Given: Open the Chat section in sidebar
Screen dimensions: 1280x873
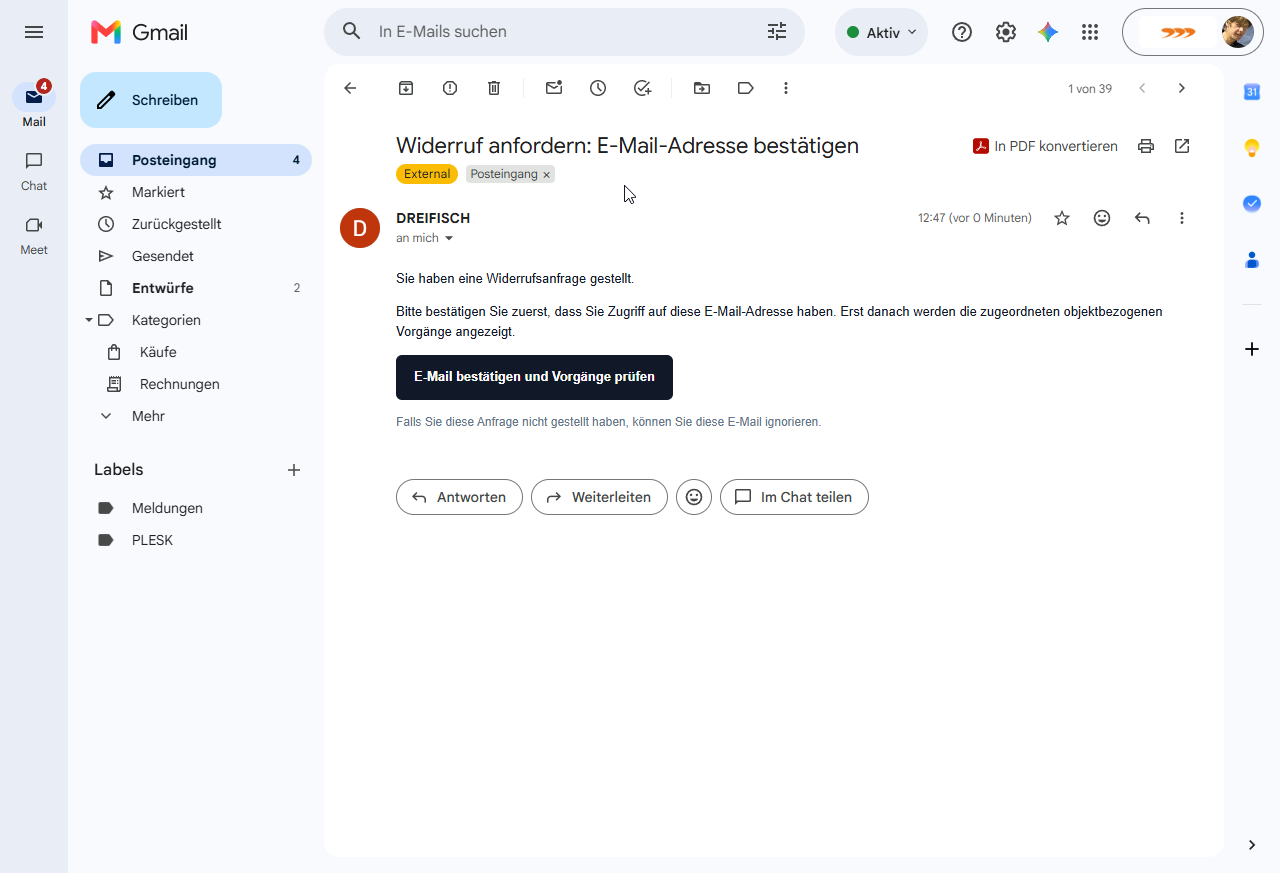Looking at the screenshot, I should click(x=34, y=170).
